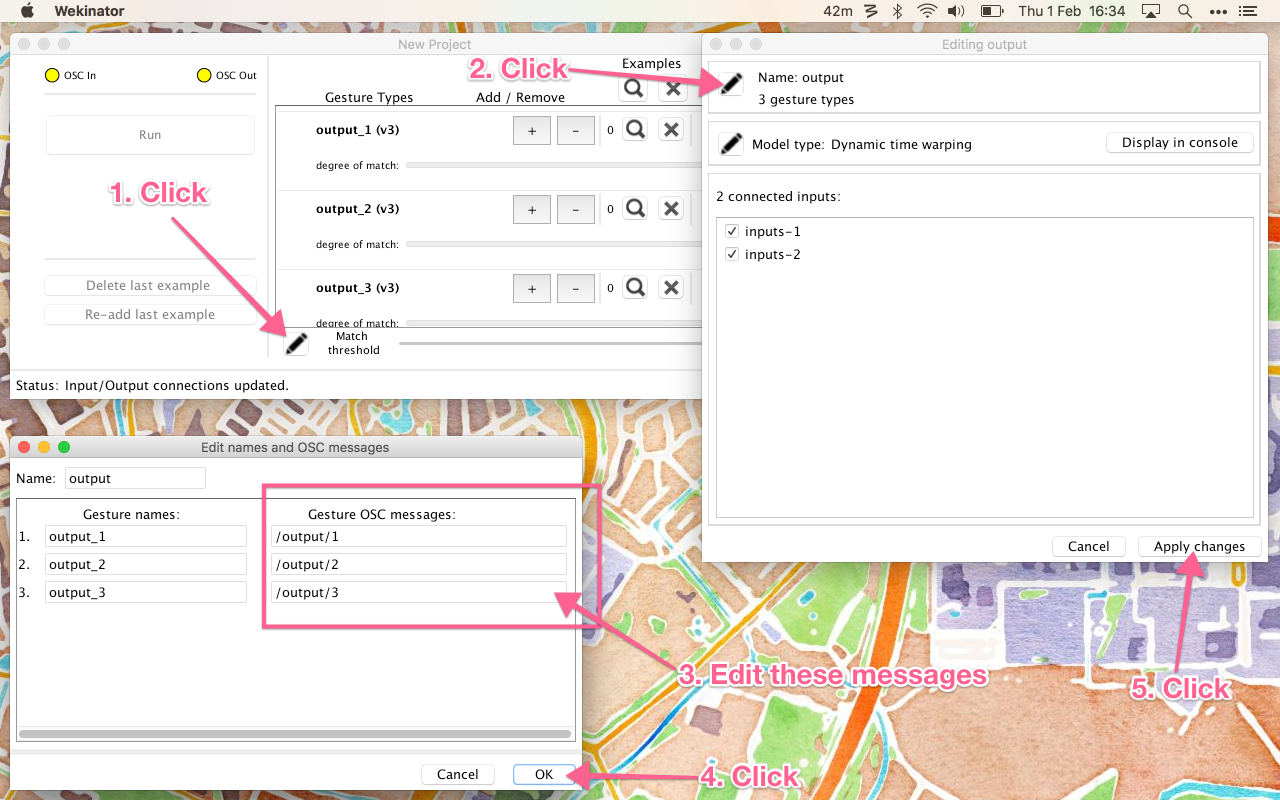Remove example from output_3 with minus button
This screenshot has width=1280, height=800.
click(x=576, y=289)
